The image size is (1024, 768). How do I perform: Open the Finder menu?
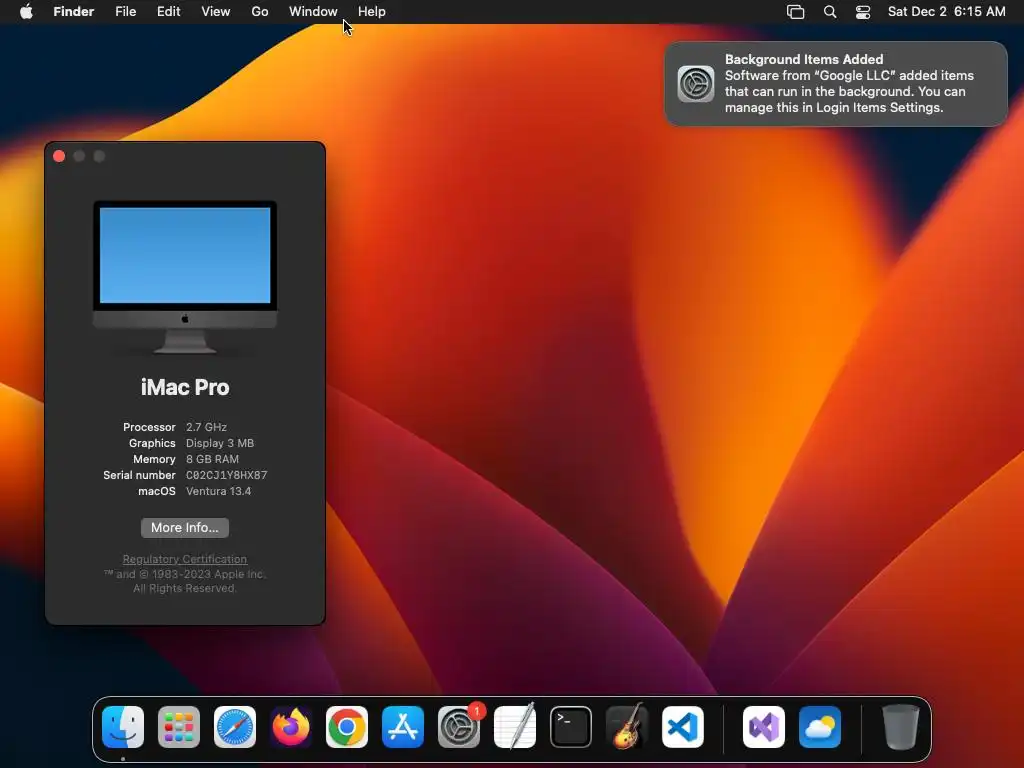tap(74, 12)
